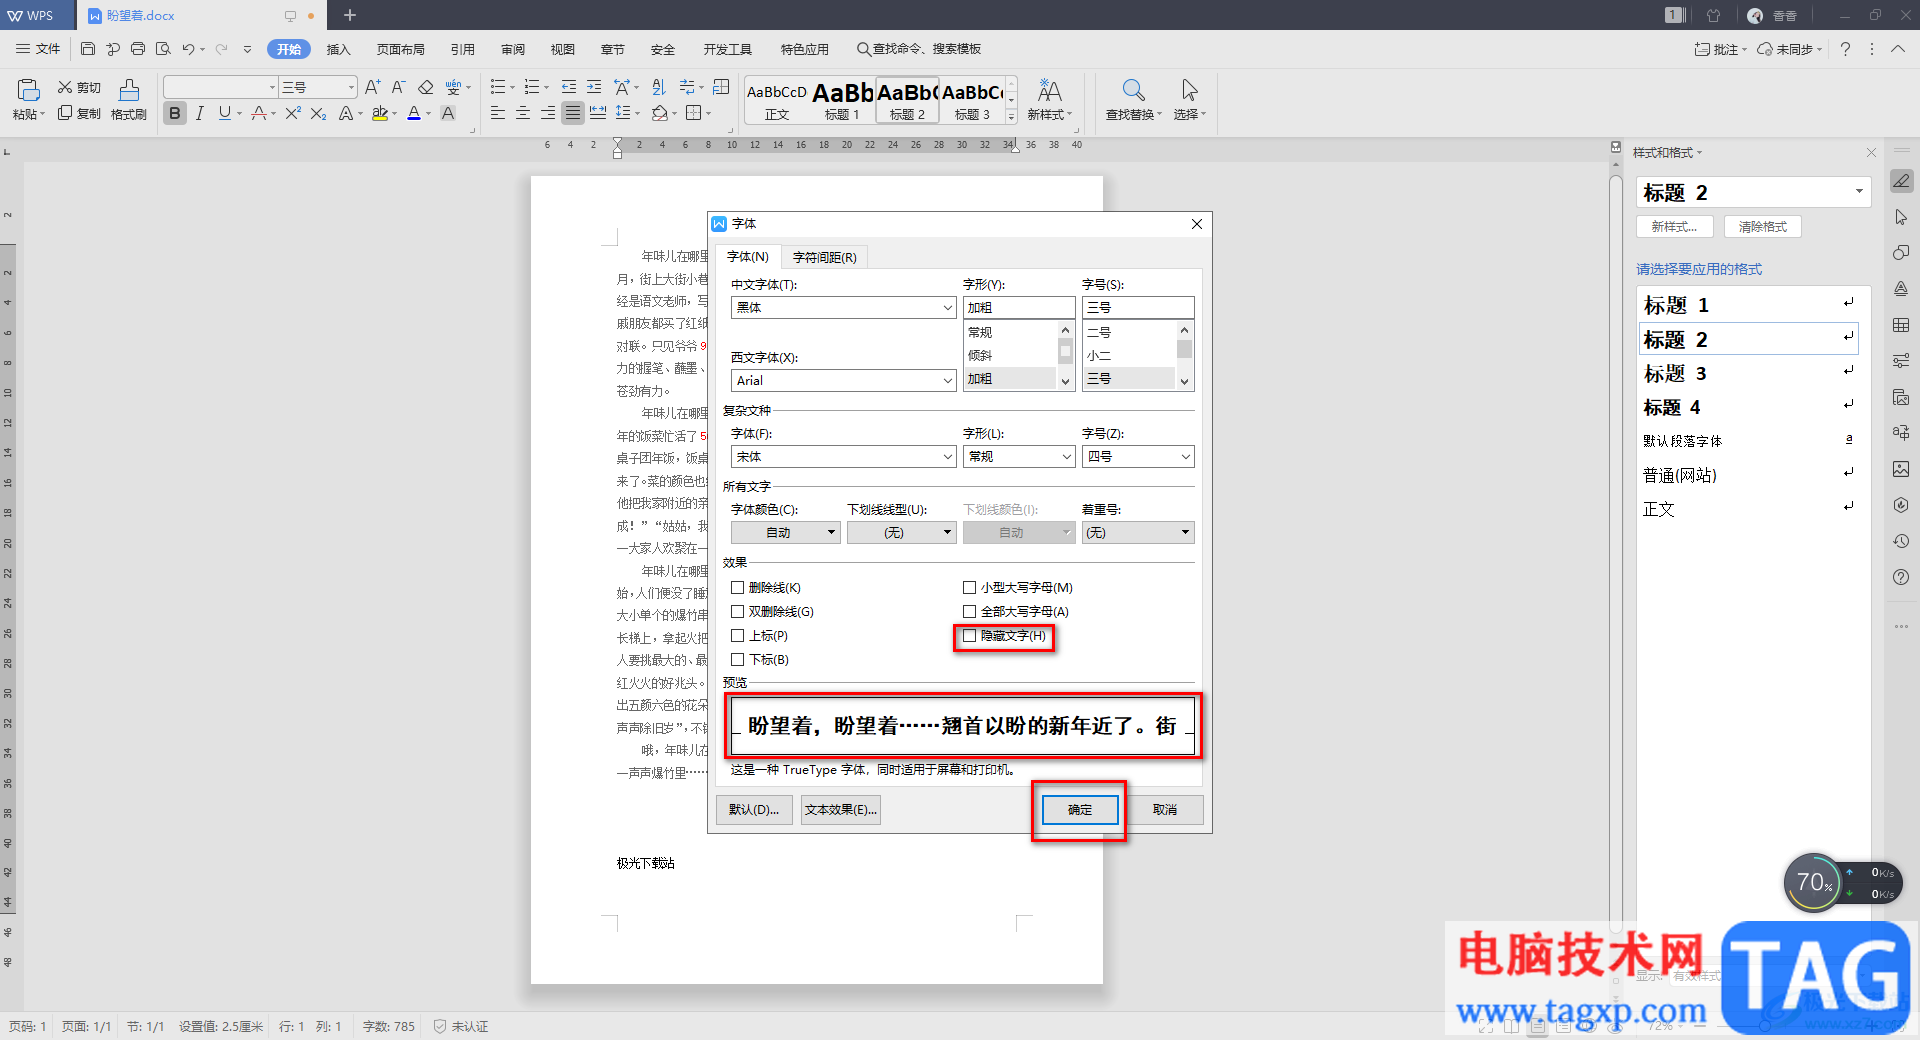
Task: Click the Paste clipboard icon
Action: click(x=28, y=91)
